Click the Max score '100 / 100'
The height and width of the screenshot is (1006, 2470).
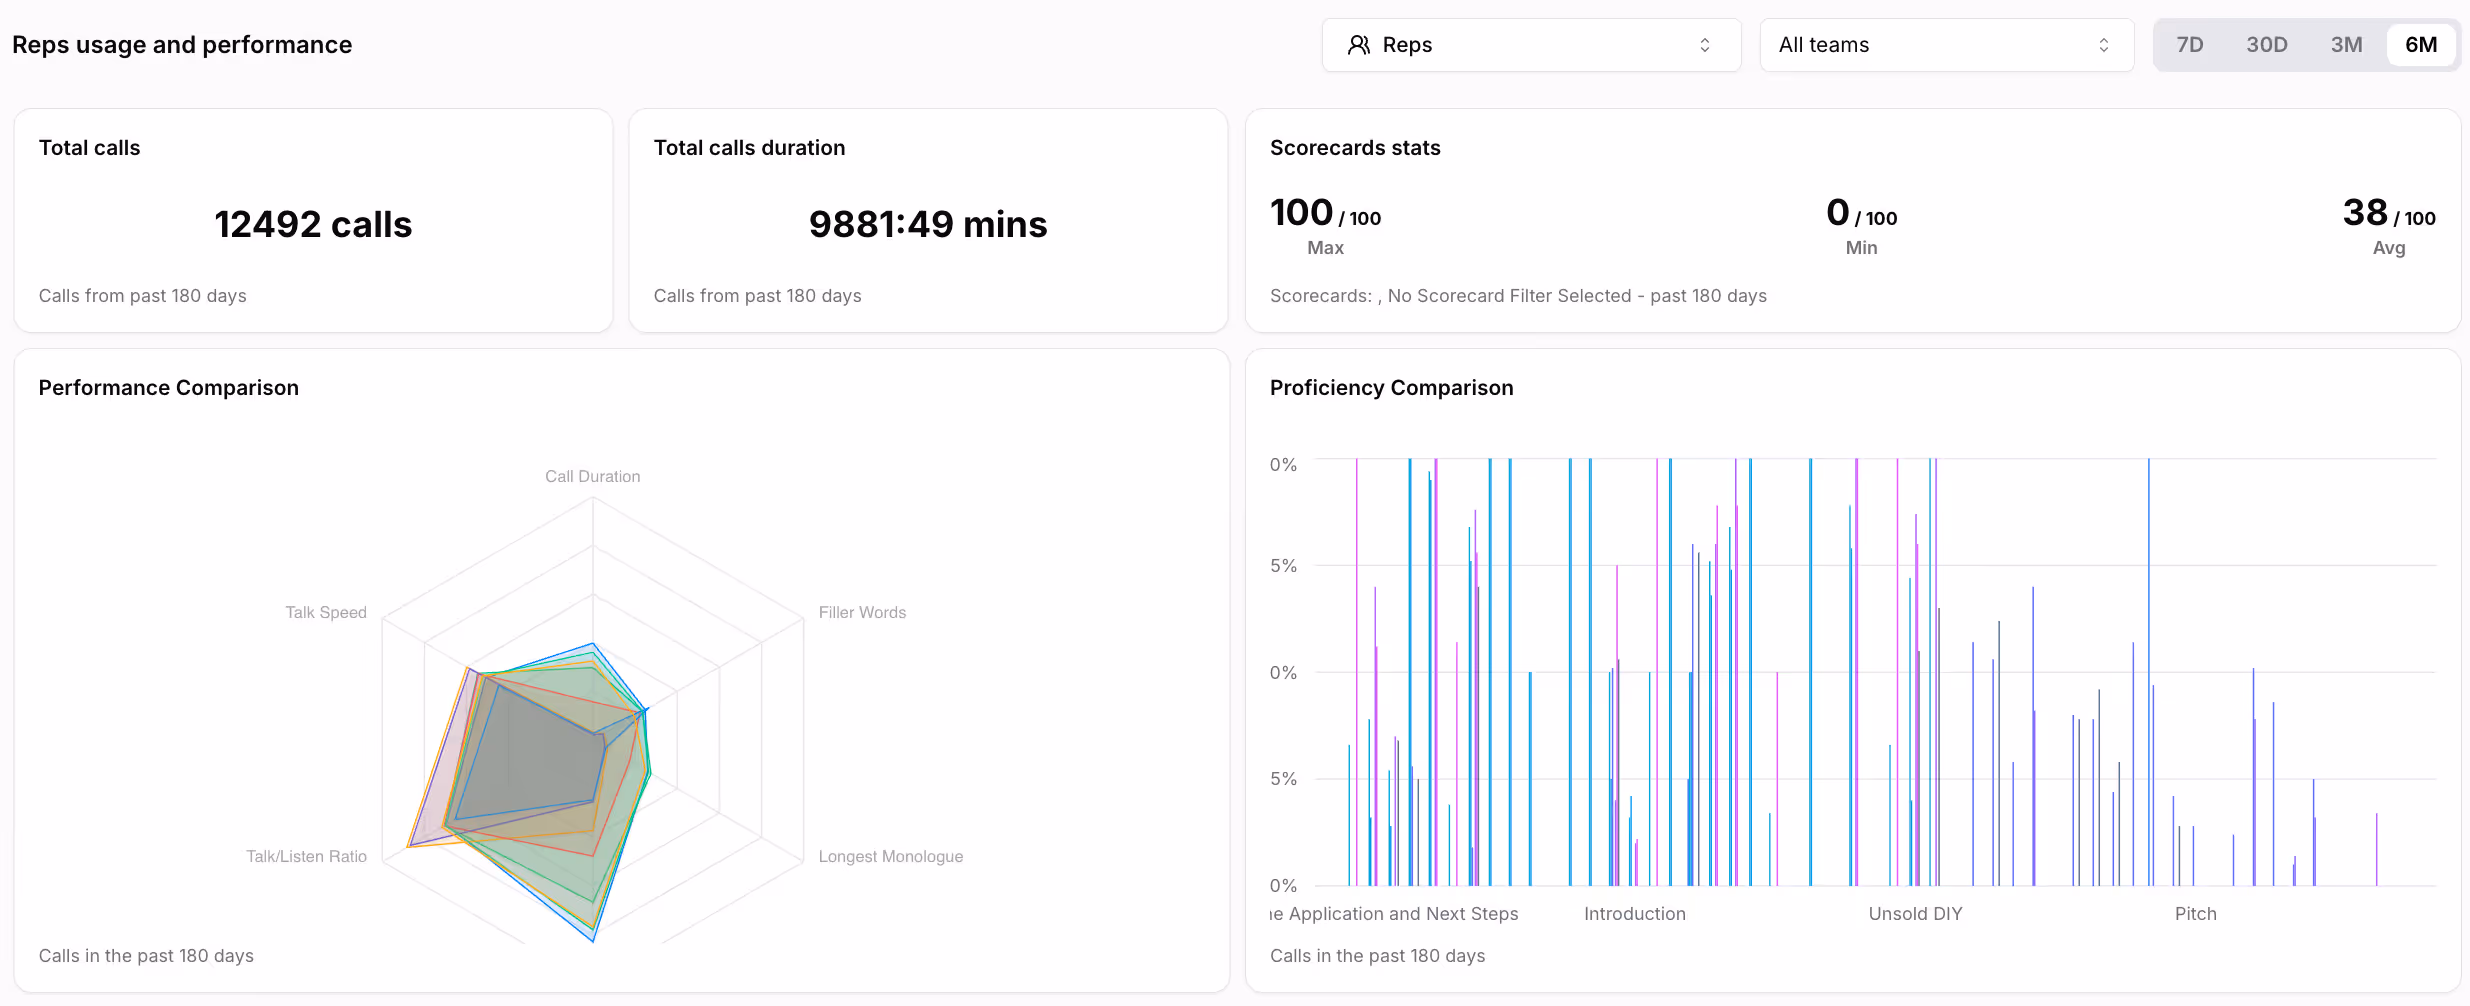coord(1325,213)
